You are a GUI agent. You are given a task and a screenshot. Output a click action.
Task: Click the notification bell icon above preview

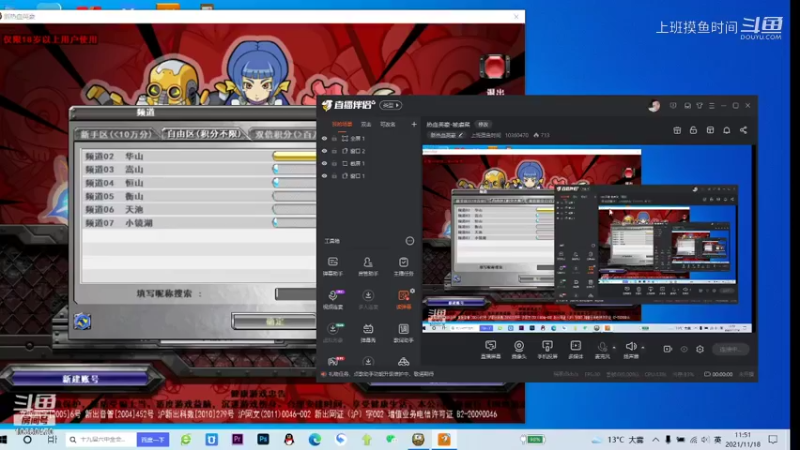[x=727, y=131]
